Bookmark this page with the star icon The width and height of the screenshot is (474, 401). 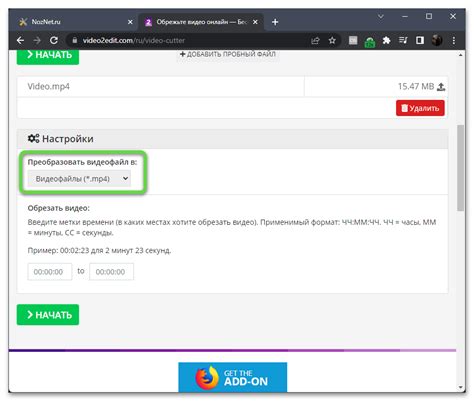click(332, 41)
